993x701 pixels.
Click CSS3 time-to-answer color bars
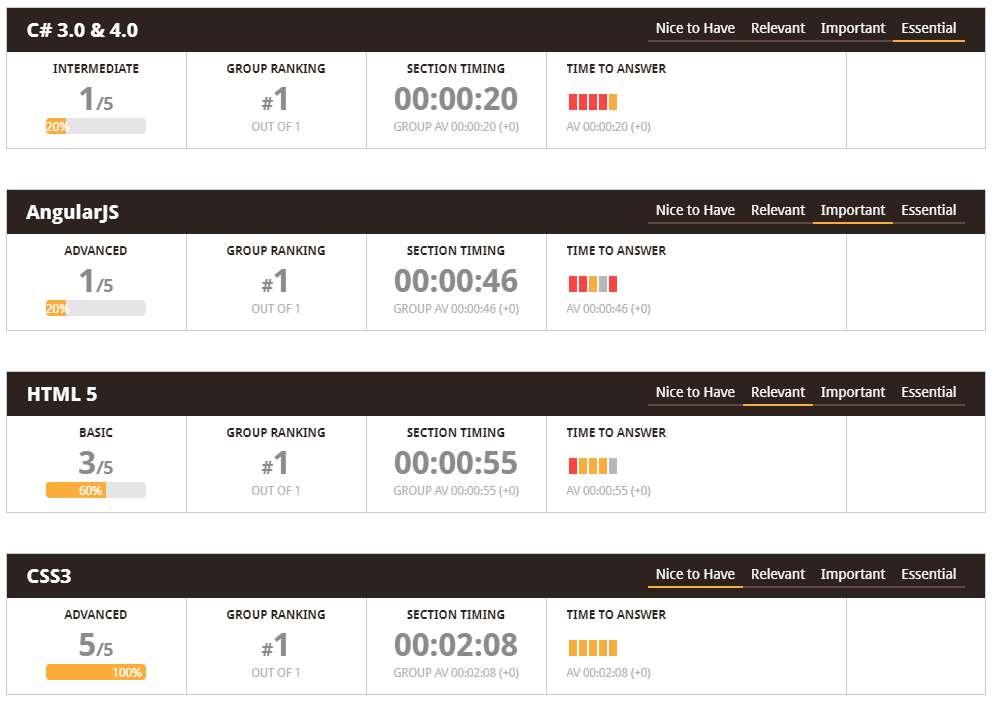(x=593, y=648)
